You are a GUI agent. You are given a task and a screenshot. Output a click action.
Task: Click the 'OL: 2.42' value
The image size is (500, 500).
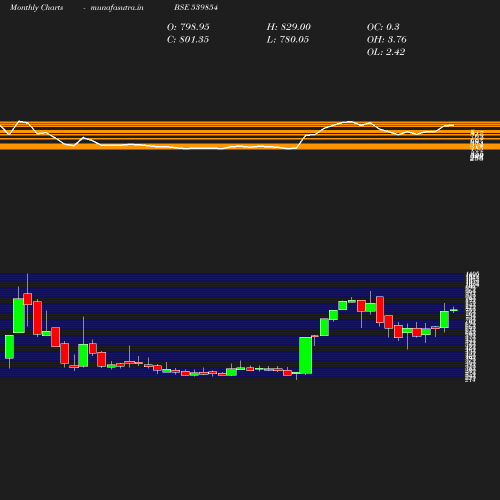click(x=386, y=52)
